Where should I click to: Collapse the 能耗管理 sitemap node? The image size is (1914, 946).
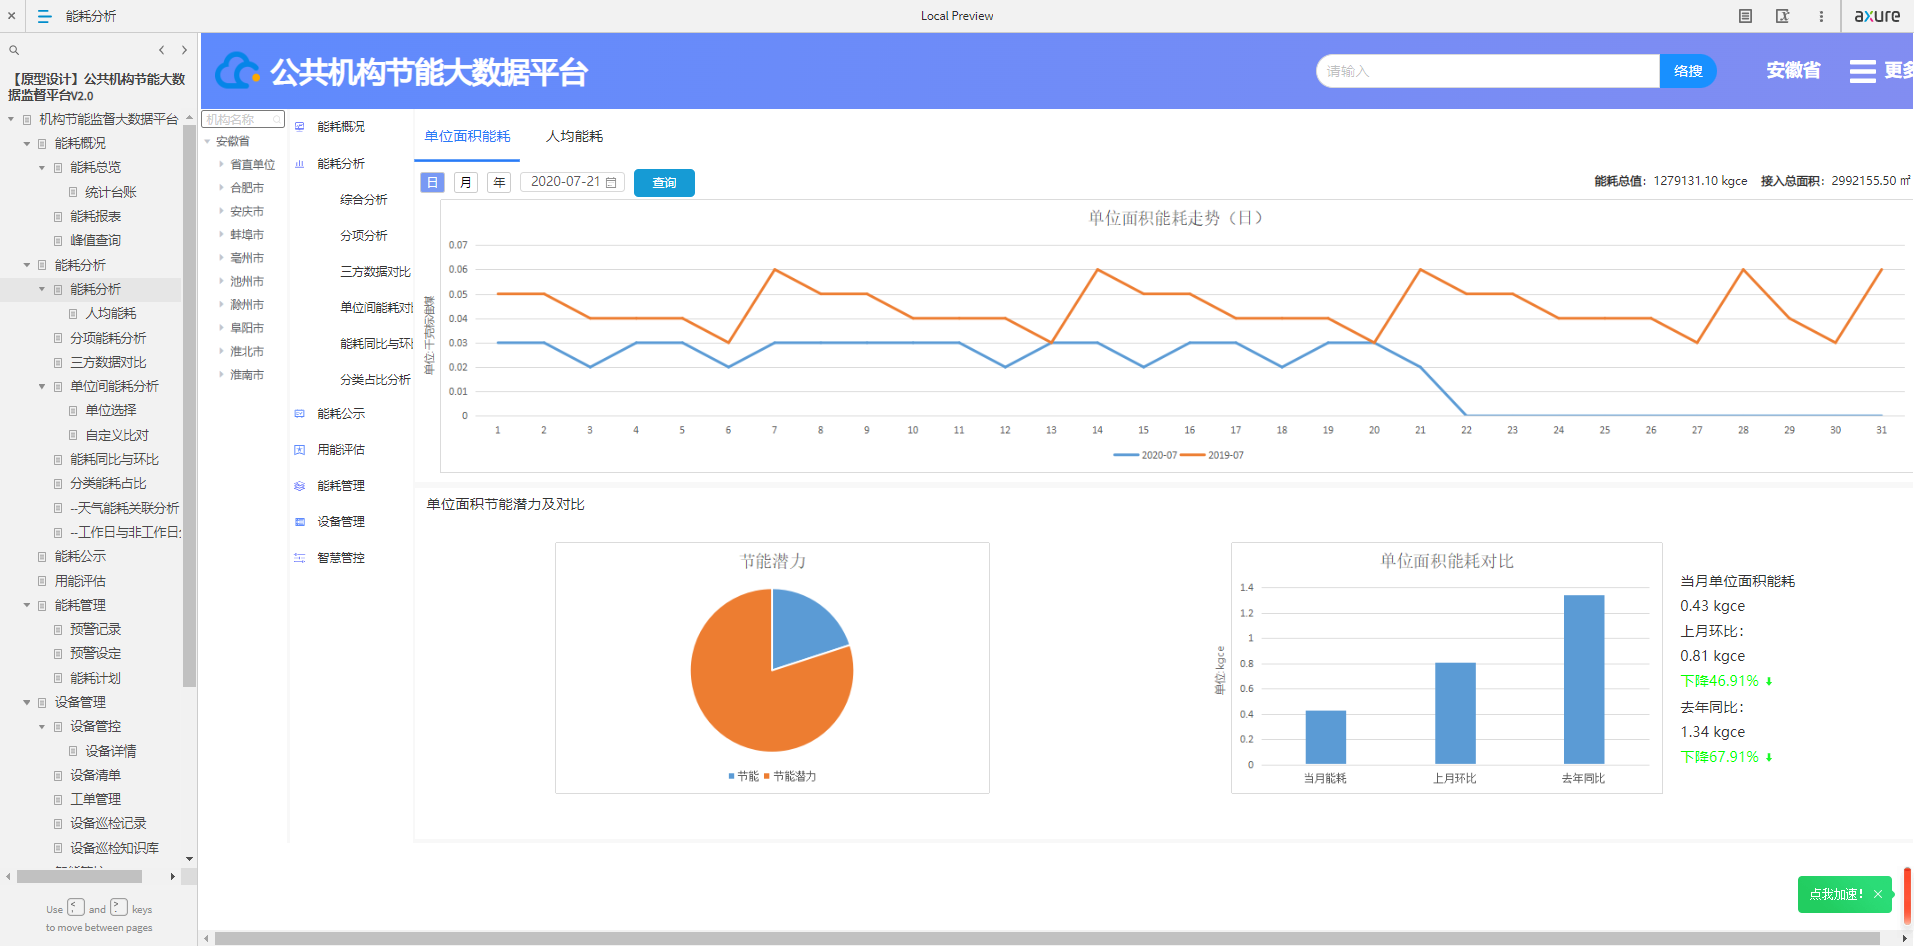(x=27, y=605)
